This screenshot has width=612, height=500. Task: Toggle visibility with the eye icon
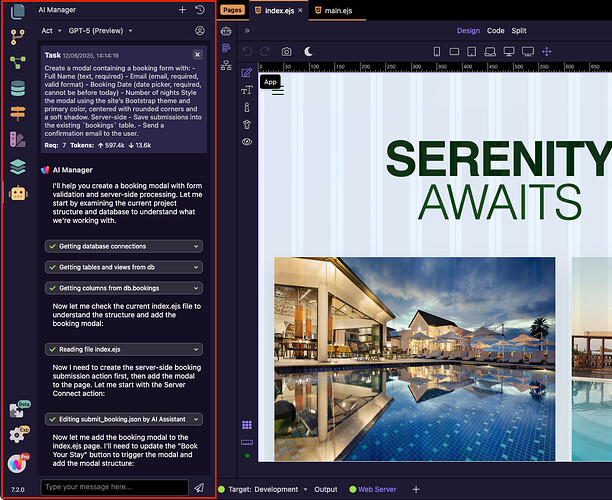pyautogui.click(x=246, y=142)
